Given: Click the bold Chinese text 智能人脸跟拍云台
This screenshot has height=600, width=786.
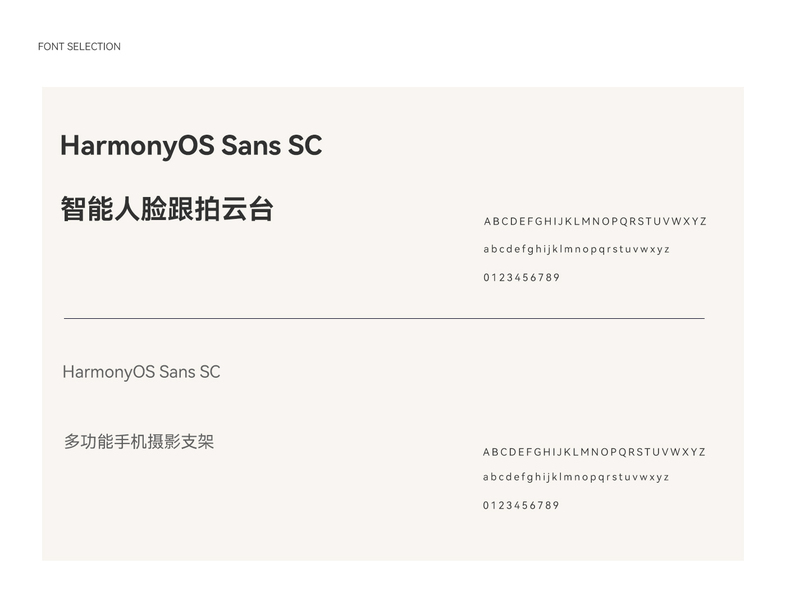Looking at the screenshot, I should 167,209.
